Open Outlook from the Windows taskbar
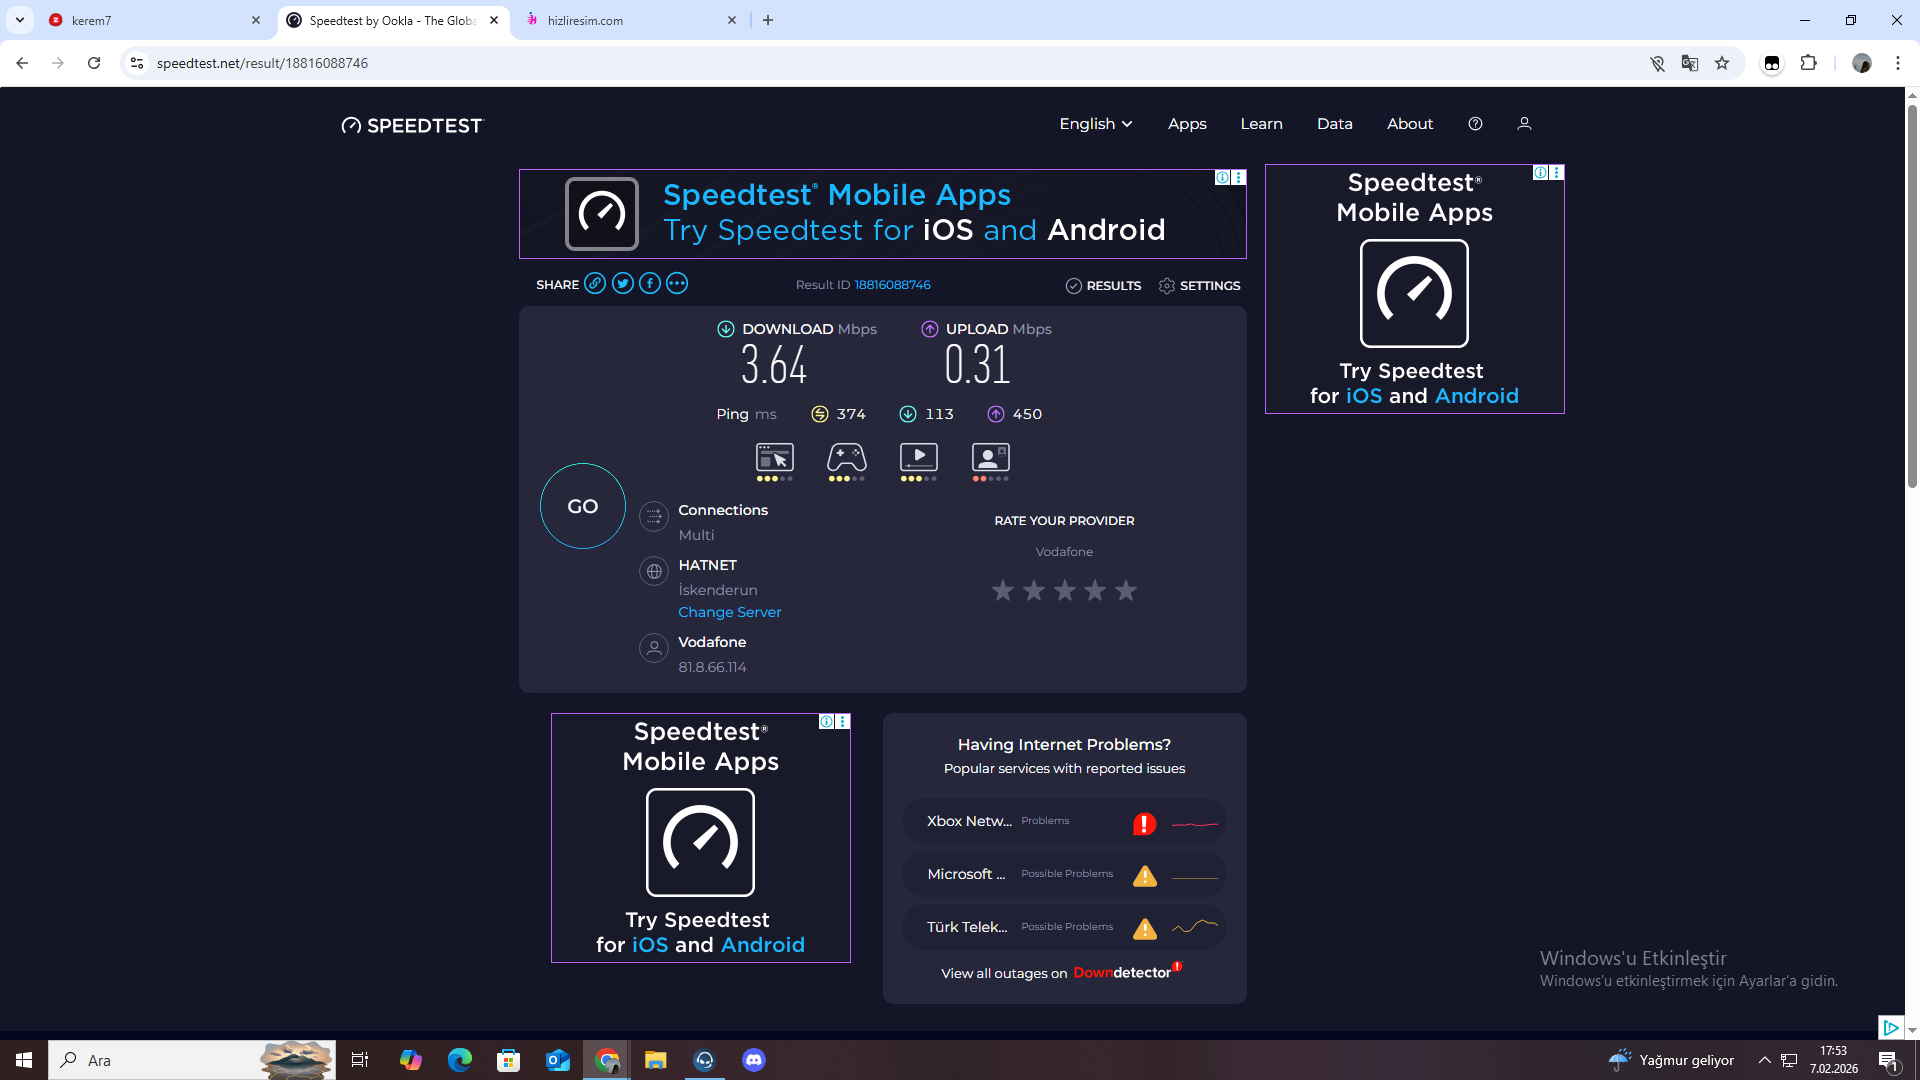The width and height of the screenshot is (1920, 1080). point(558,1060)
